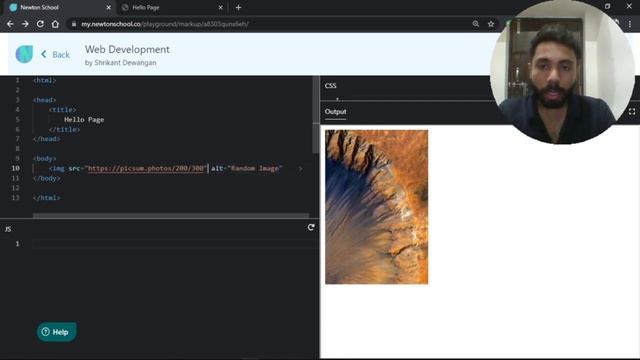Close the Hello Page tab

click(x=220, y=7)
